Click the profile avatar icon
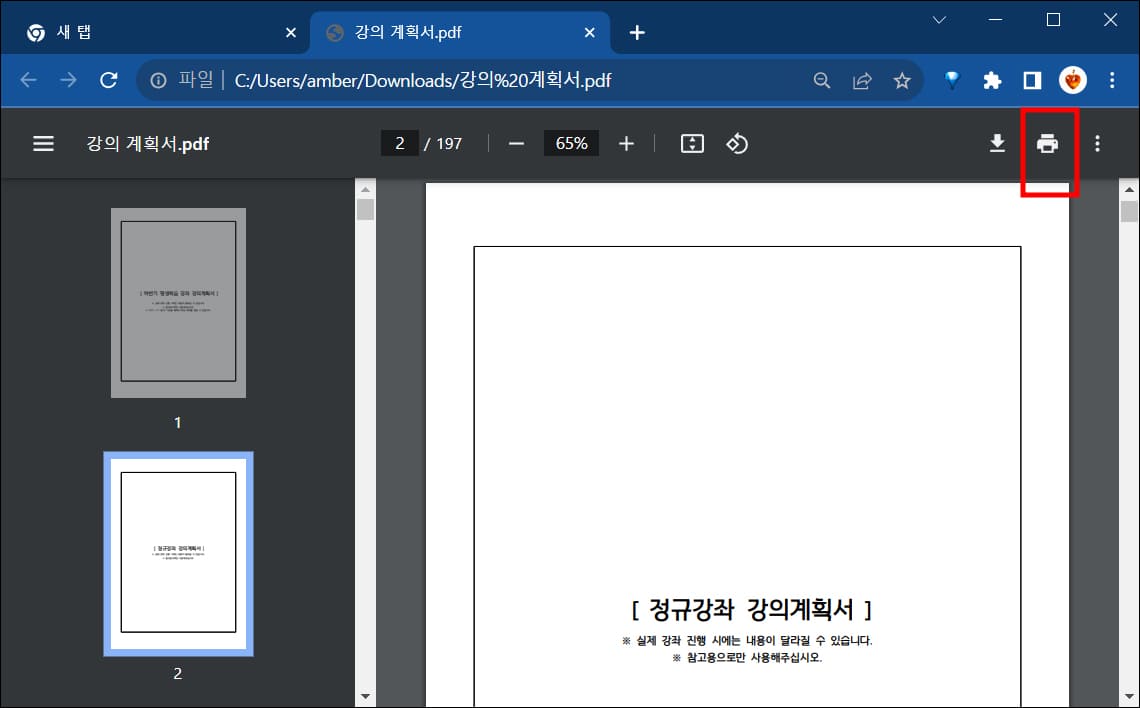This screenshot has height=708, width=1140. point(1072,81)
